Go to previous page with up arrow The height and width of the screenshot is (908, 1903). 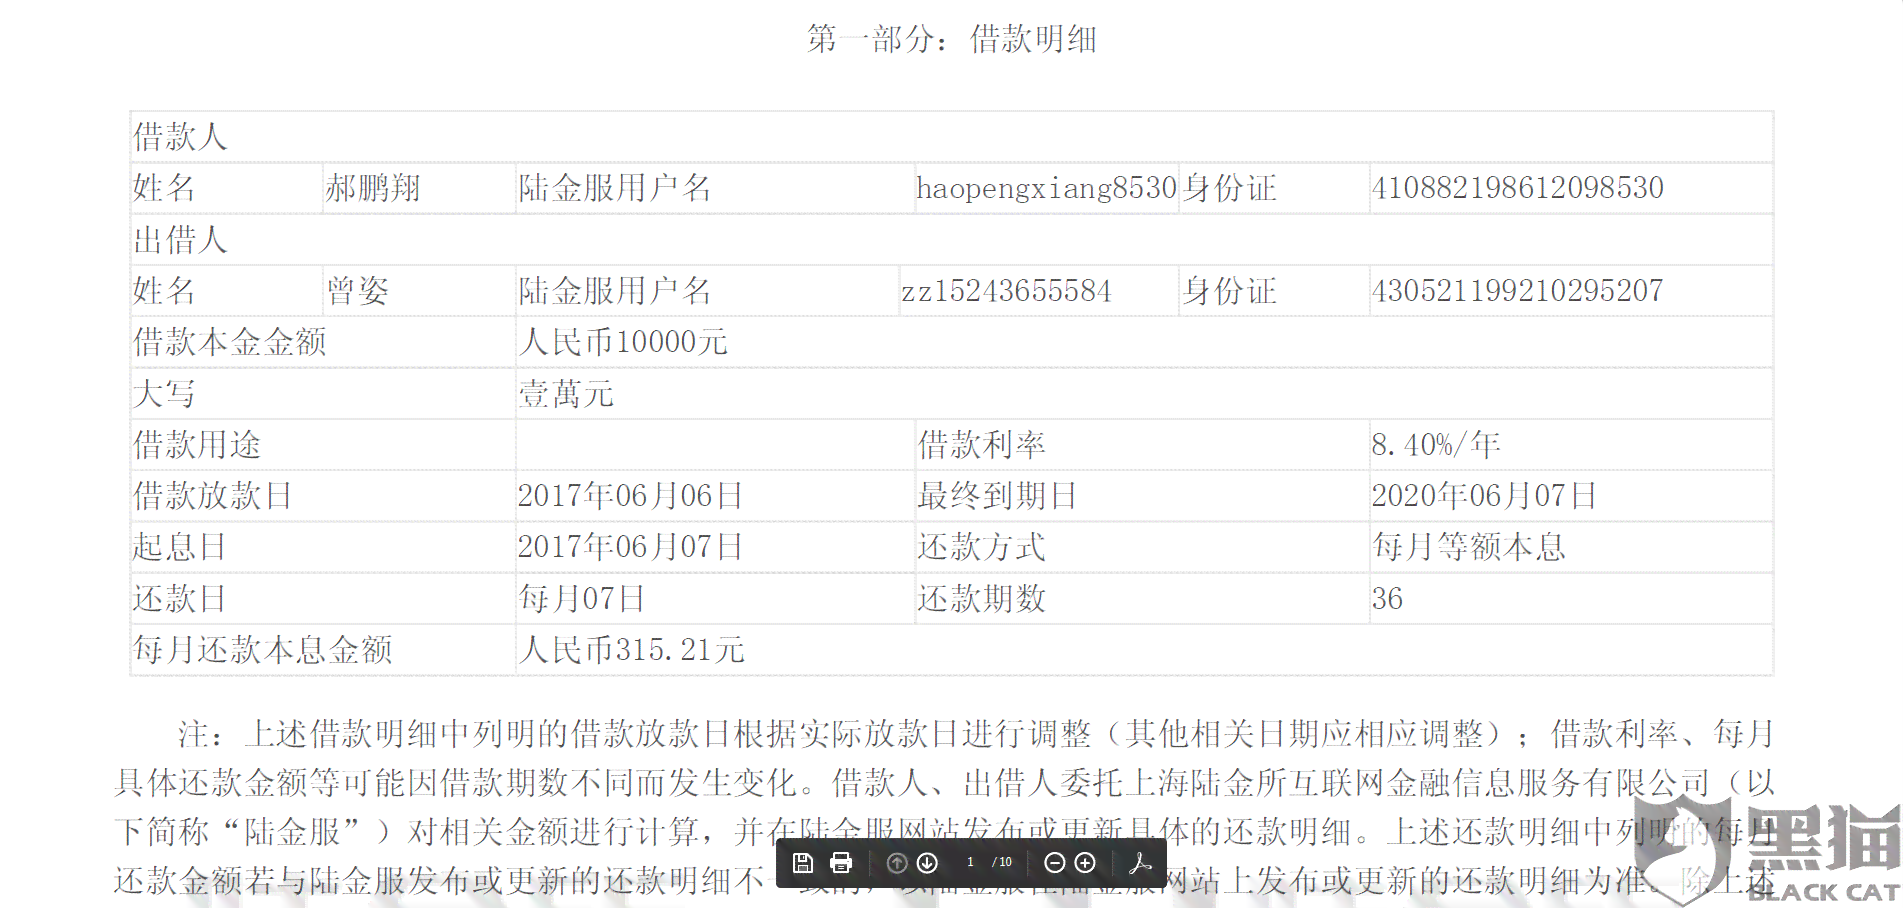click(897, 863)
